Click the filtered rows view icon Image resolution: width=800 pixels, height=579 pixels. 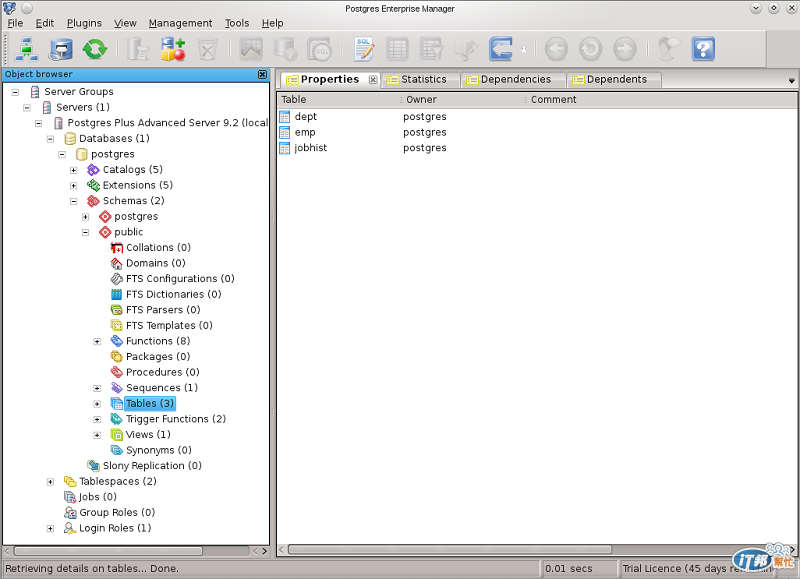pyautogui.click(x=432, y=49)
